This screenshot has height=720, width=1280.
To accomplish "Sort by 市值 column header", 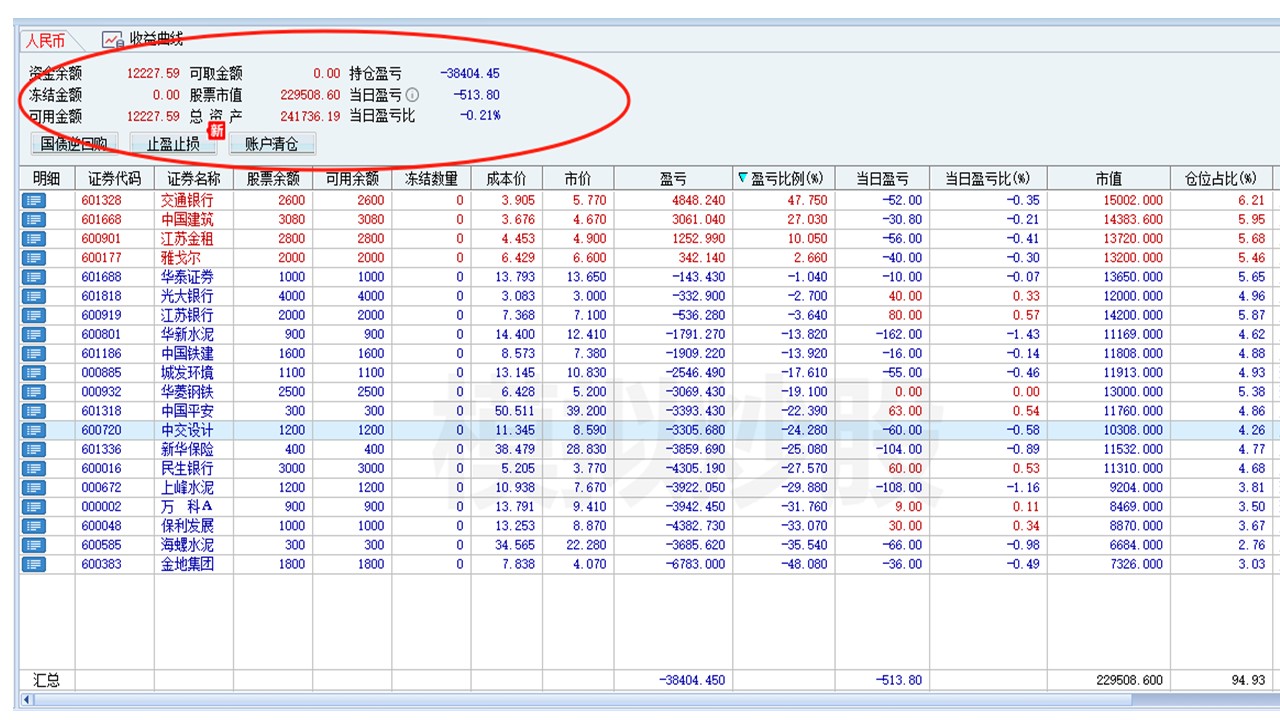I will point(1108,179).
